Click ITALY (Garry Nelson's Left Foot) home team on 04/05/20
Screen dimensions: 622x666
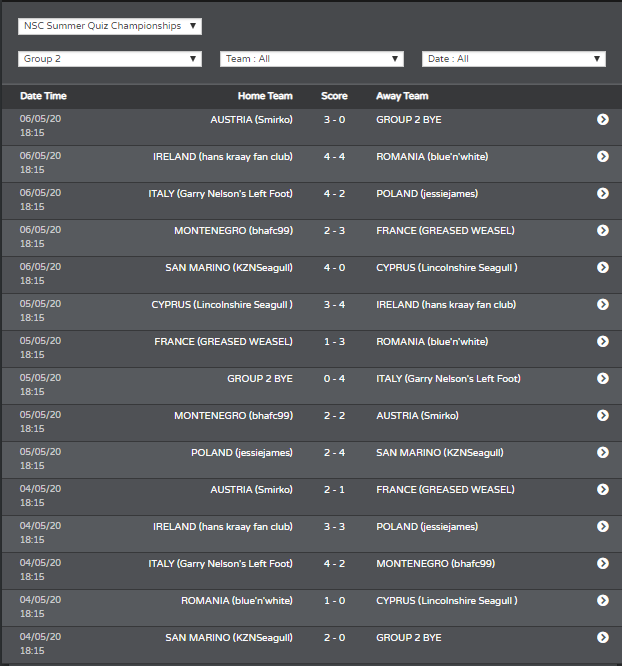click(x=221, y=564)
